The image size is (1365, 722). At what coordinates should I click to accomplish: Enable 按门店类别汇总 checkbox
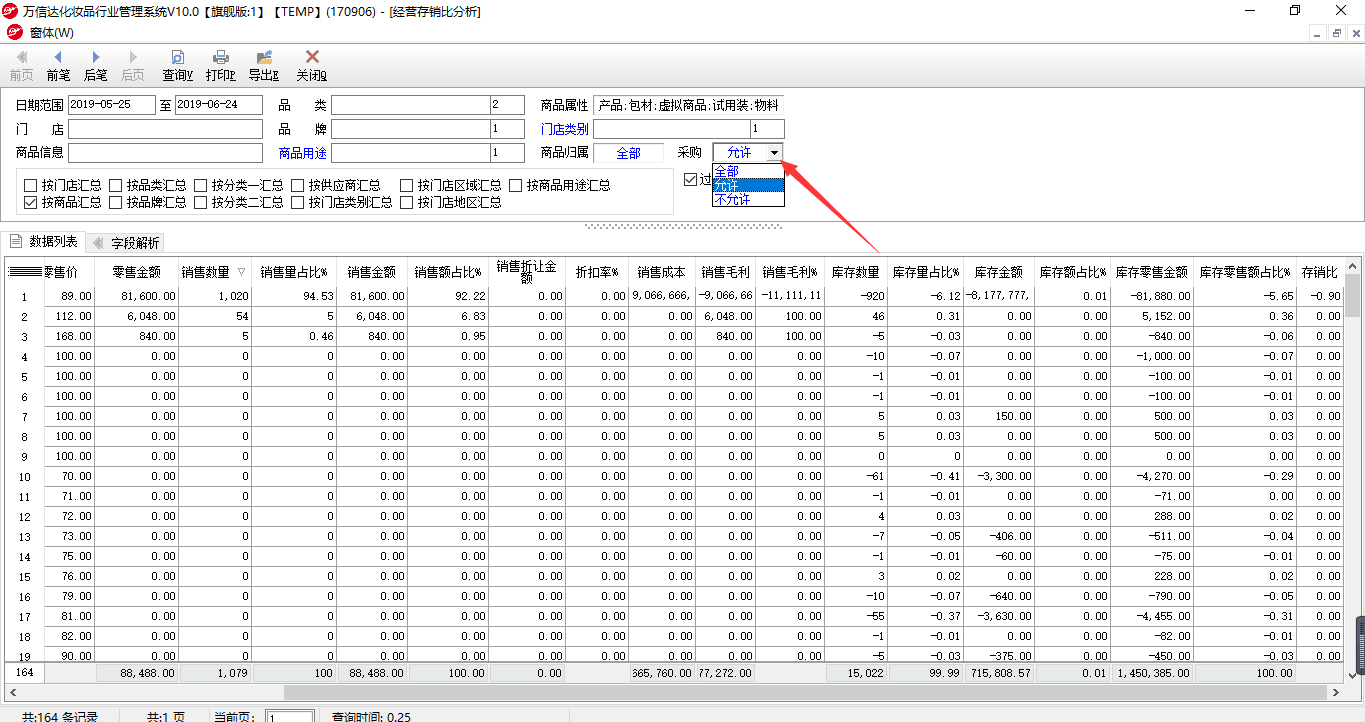click(x=298, y=202)
